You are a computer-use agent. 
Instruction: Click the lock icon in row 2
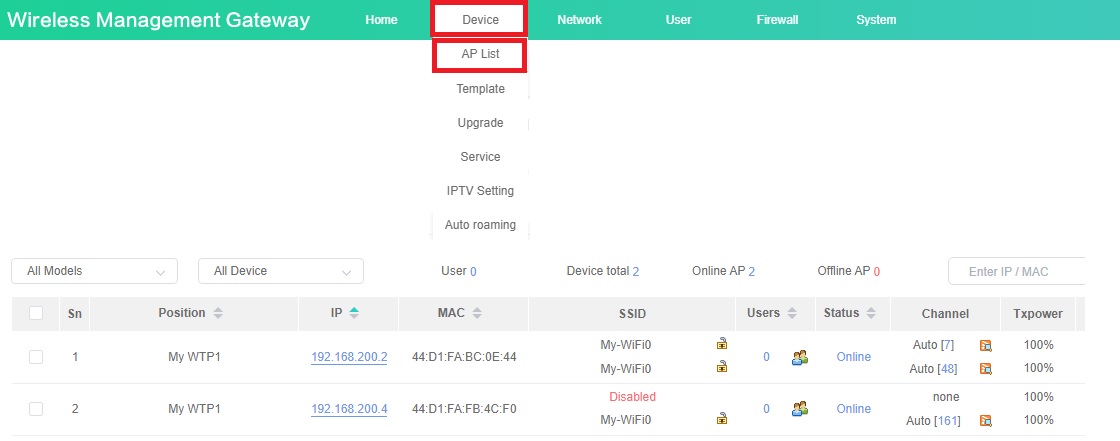721,420
